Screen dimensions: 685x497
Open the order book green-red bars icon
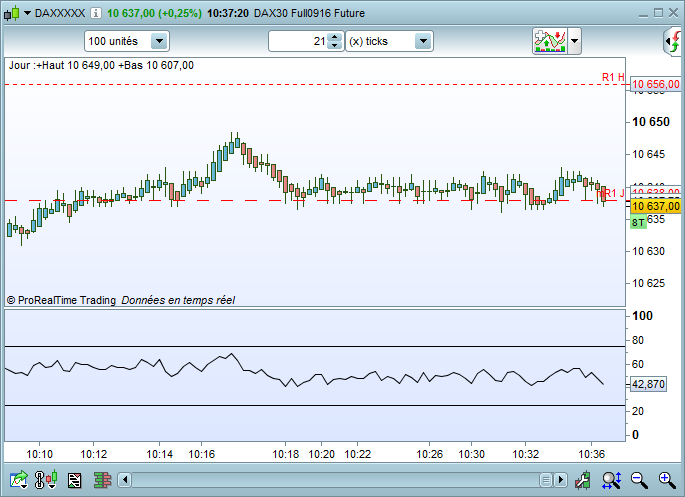click(x=103, y=480)
